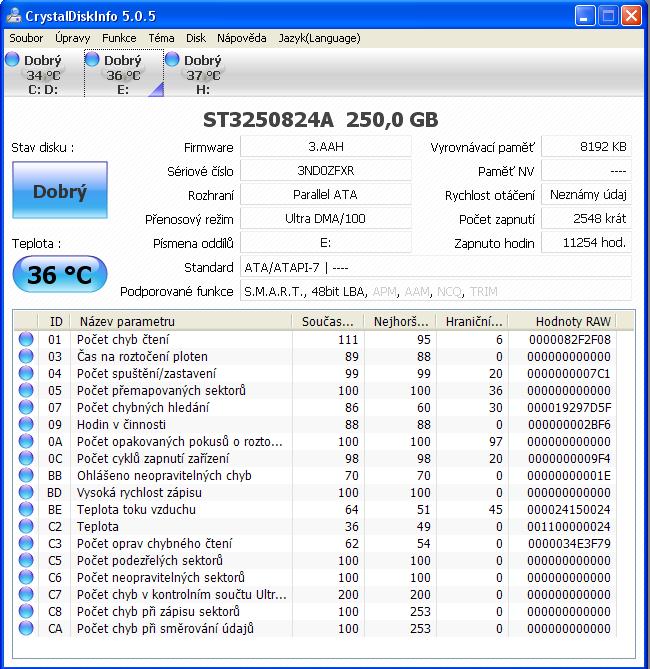Select the raw value 001100000024

click(568, 526)
